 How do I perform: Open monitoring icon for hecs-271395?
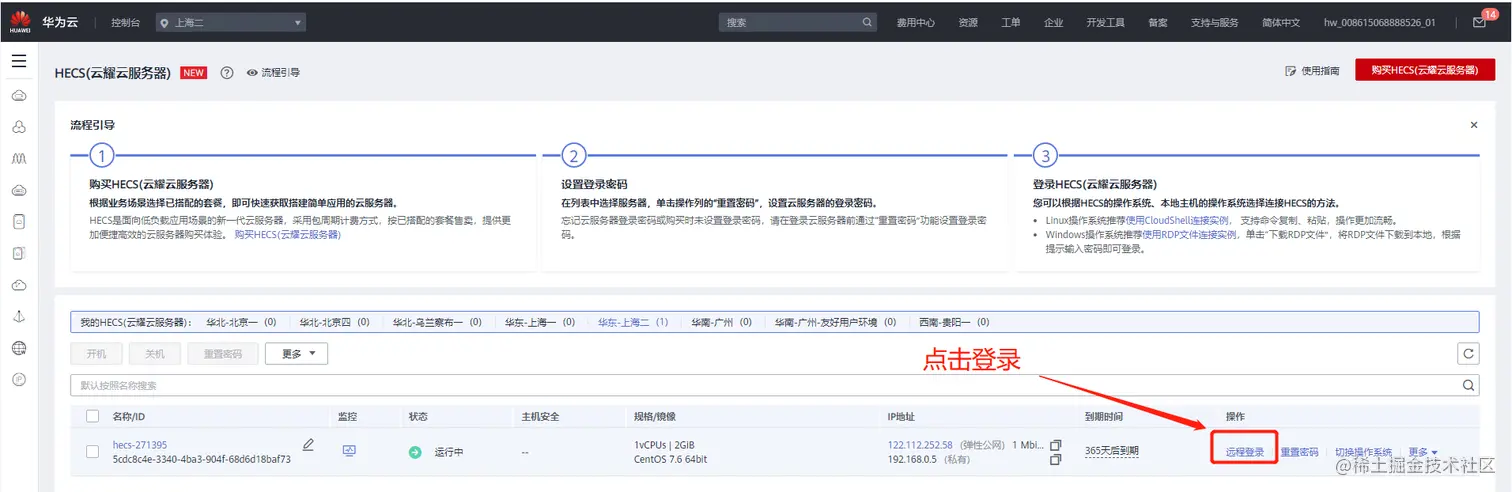click(349, 451)
